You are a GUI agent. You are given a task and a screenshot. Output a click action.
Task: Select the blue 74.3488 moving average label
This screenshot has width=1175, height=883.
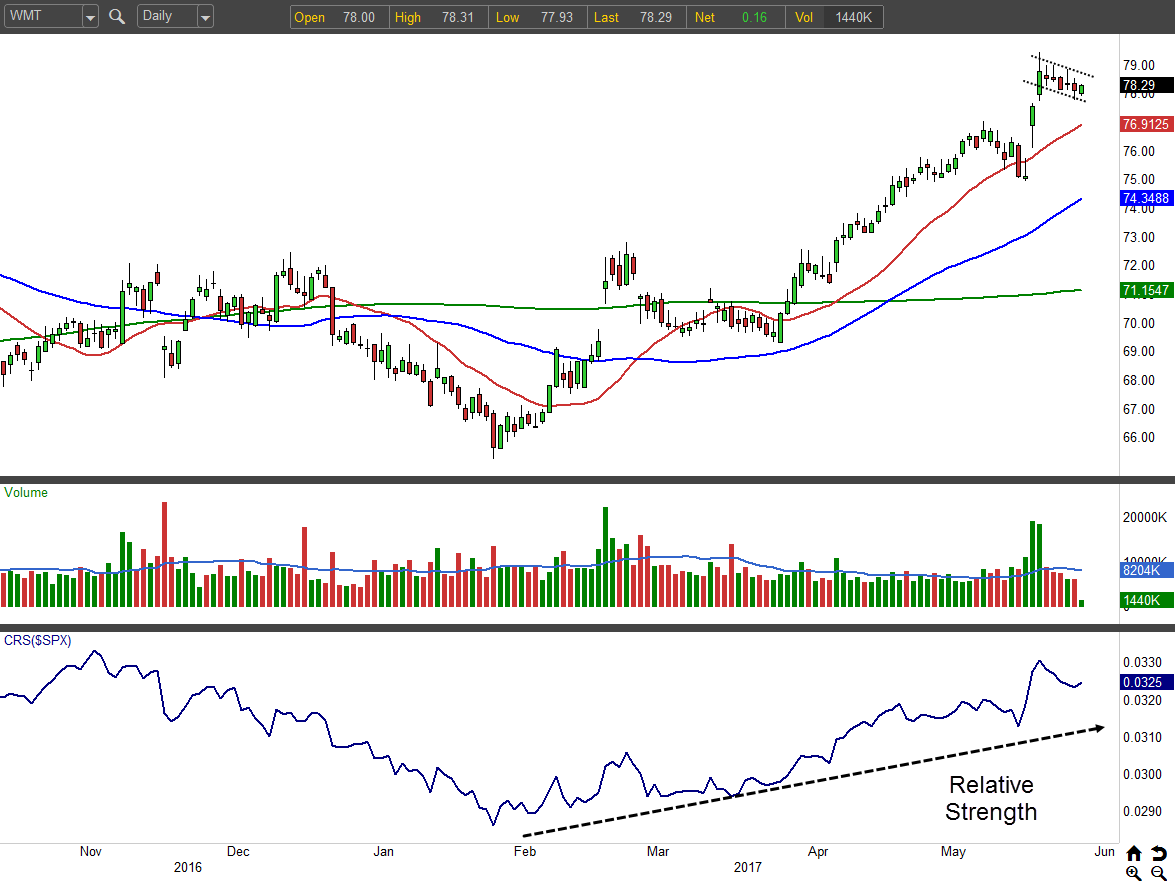pos(1146,199)
